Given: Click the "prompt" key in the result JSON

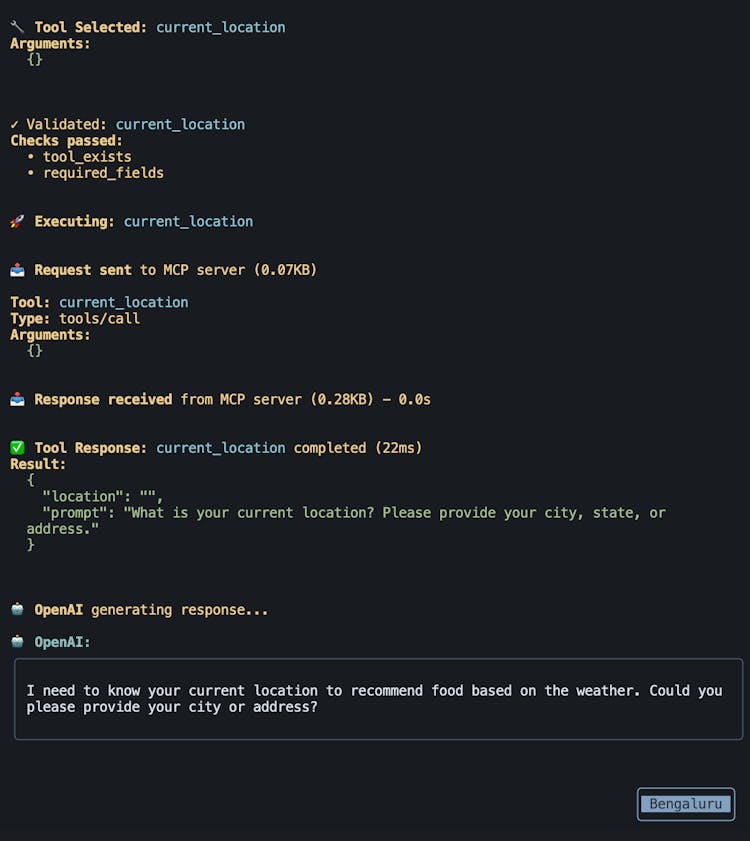Looking at the screenshot, I should click(79, 512).
